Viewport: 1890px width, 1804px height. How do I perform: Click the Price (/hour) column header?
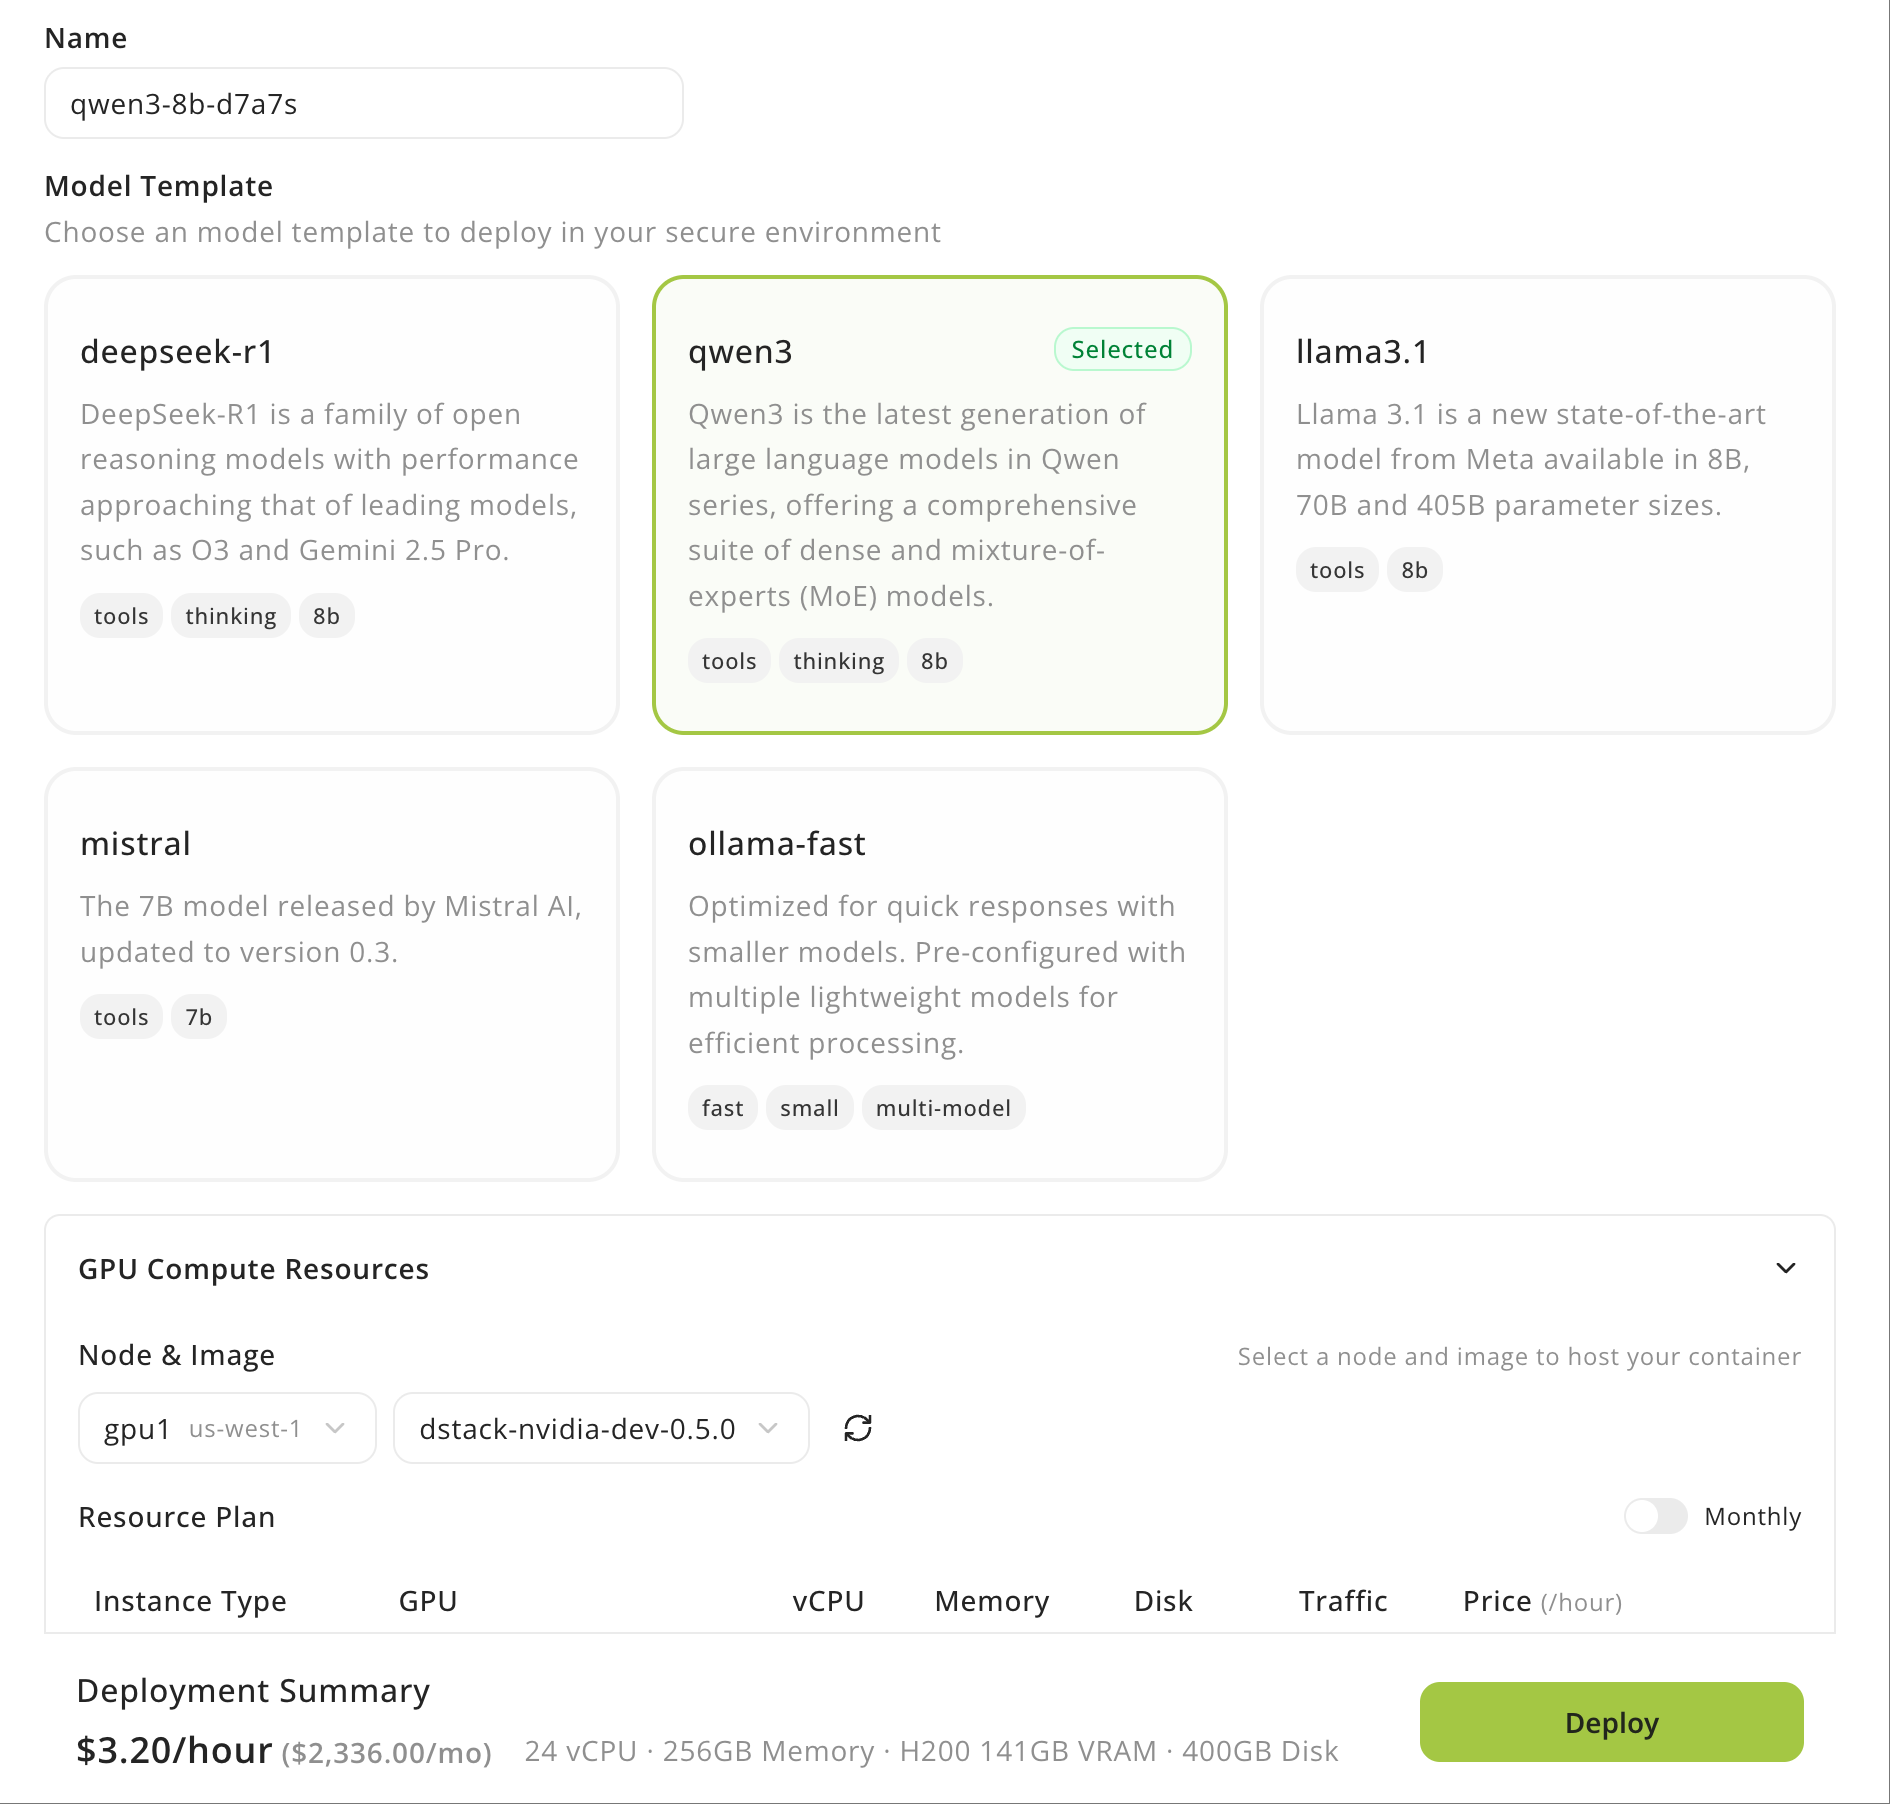click(1540, 1600)
